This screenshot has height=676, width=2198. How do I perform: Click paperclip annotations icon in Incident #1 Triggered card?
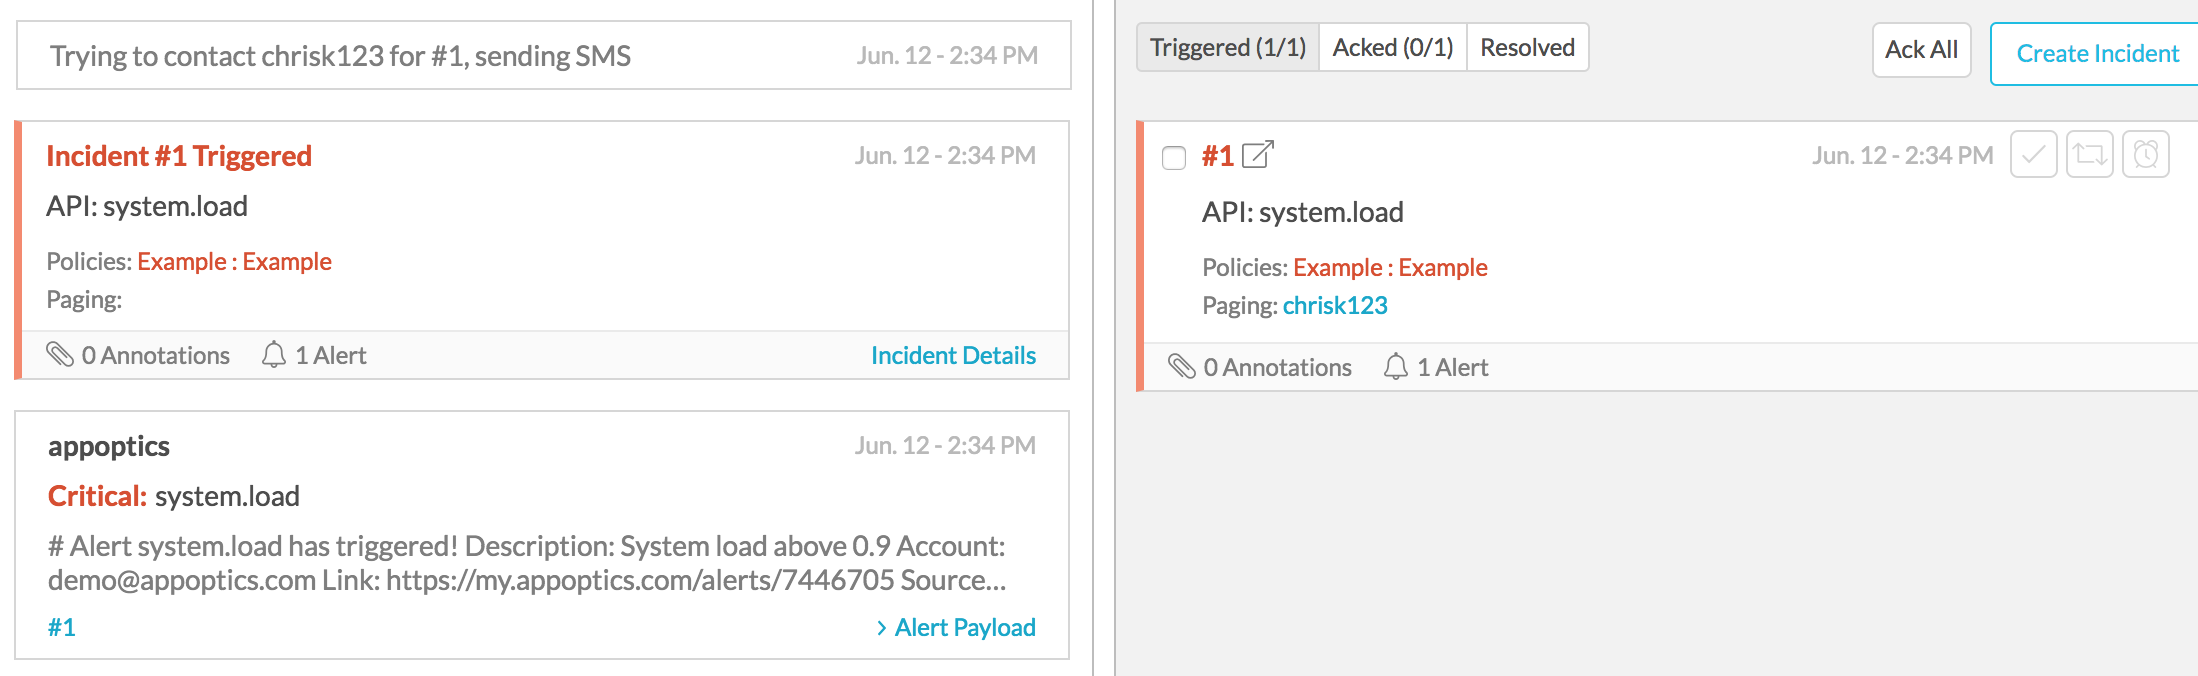point(60,355)
